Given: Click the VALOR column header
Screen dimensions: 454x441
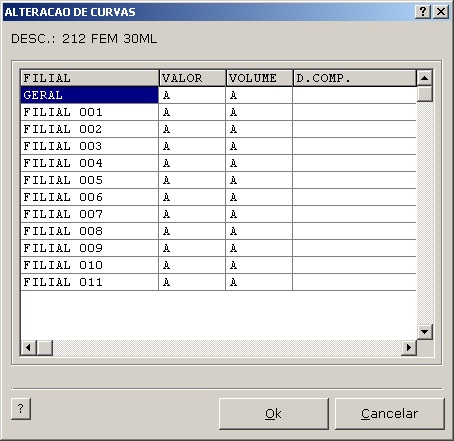Looking at the screenshot, I should click(x=192, y=78).
